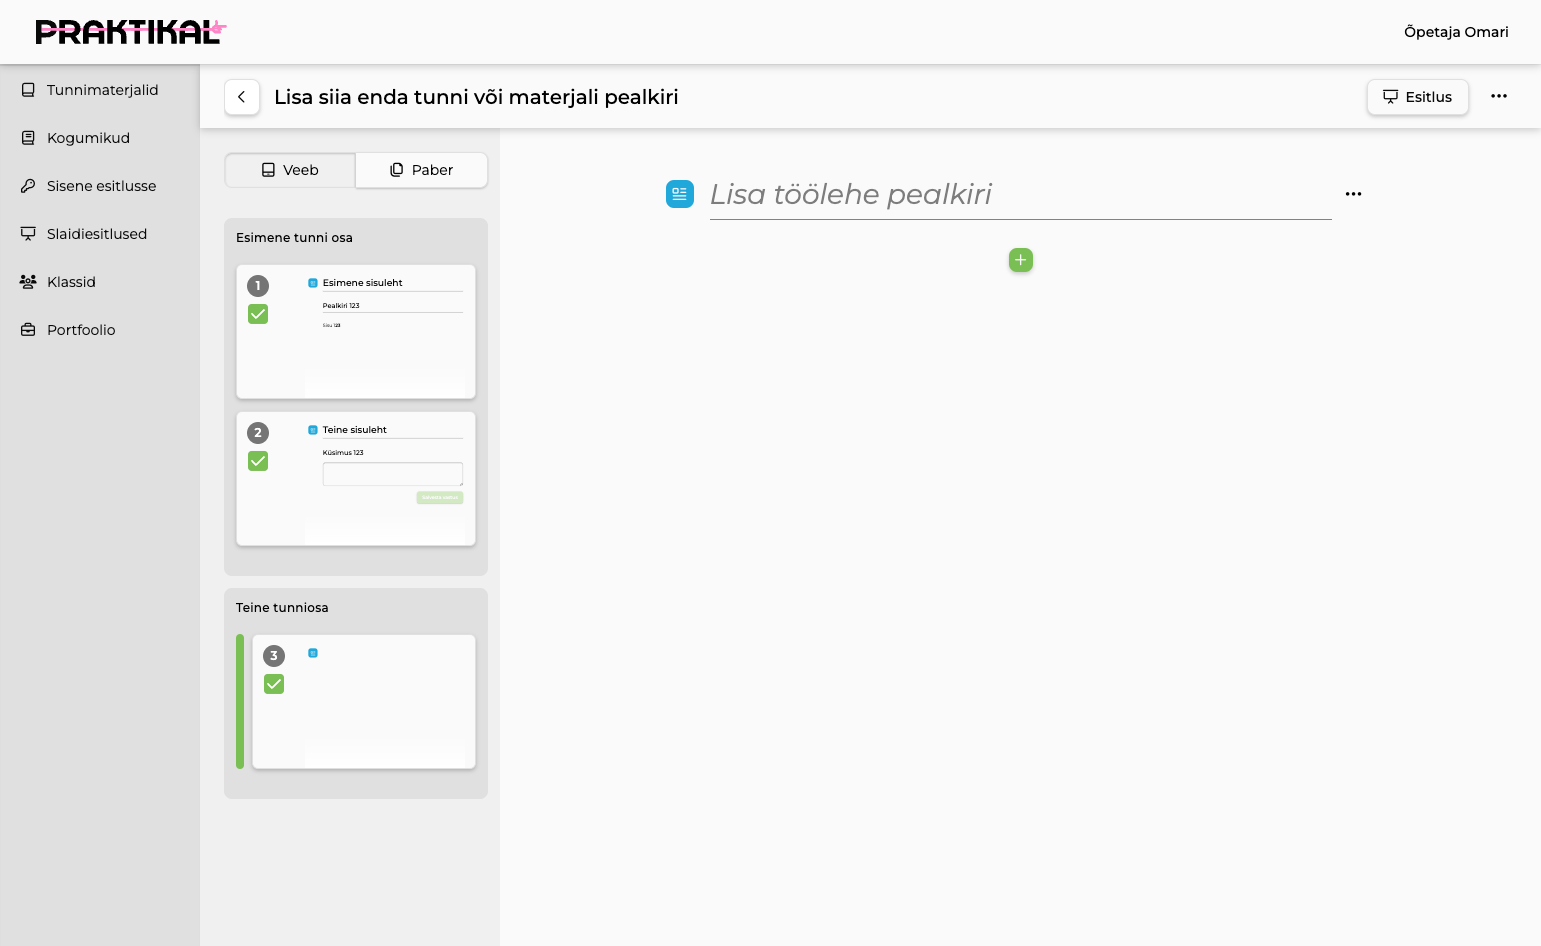Screen dimensions: 1541x946
Task: Toggle checkbox on slide 1 thumbnail
Action: [258, 314]
